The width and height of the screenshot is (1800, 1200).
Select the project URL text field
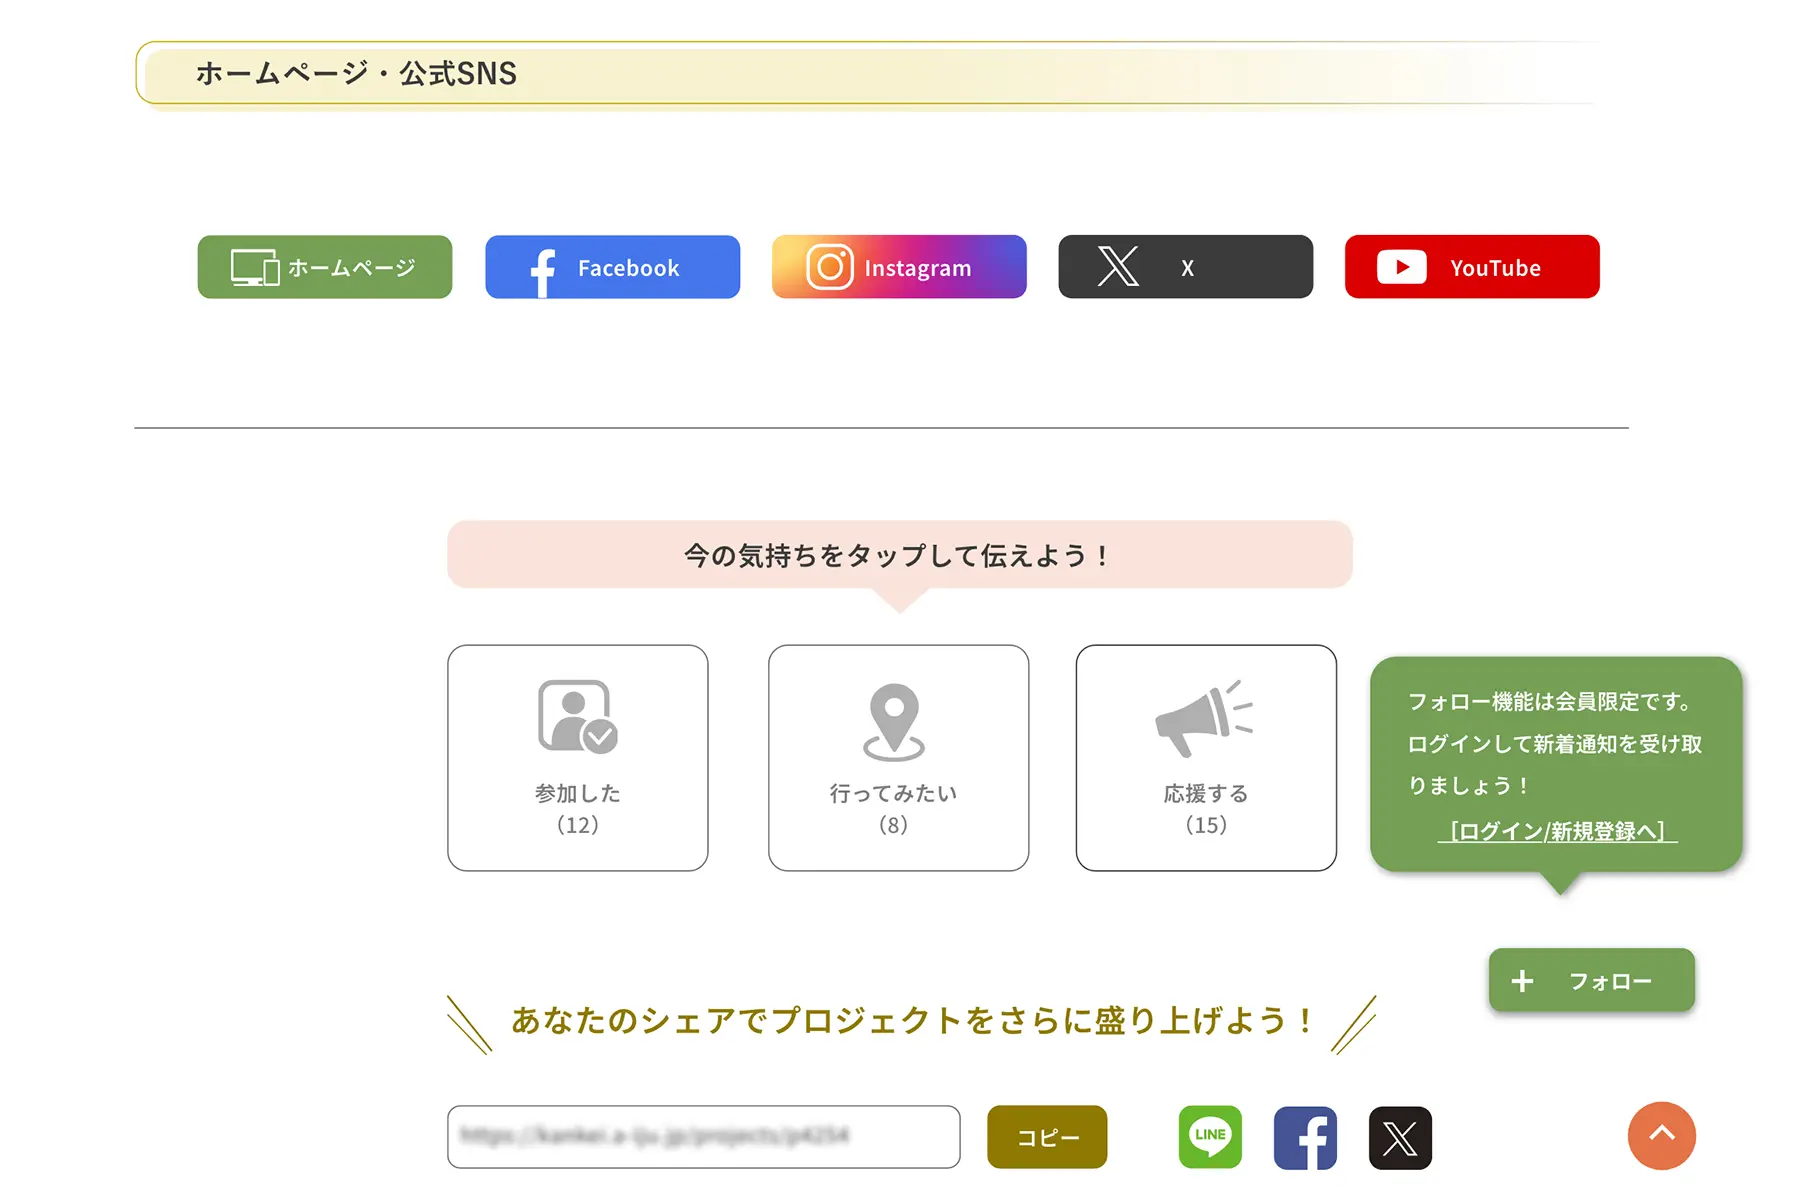coord(704,1137)
